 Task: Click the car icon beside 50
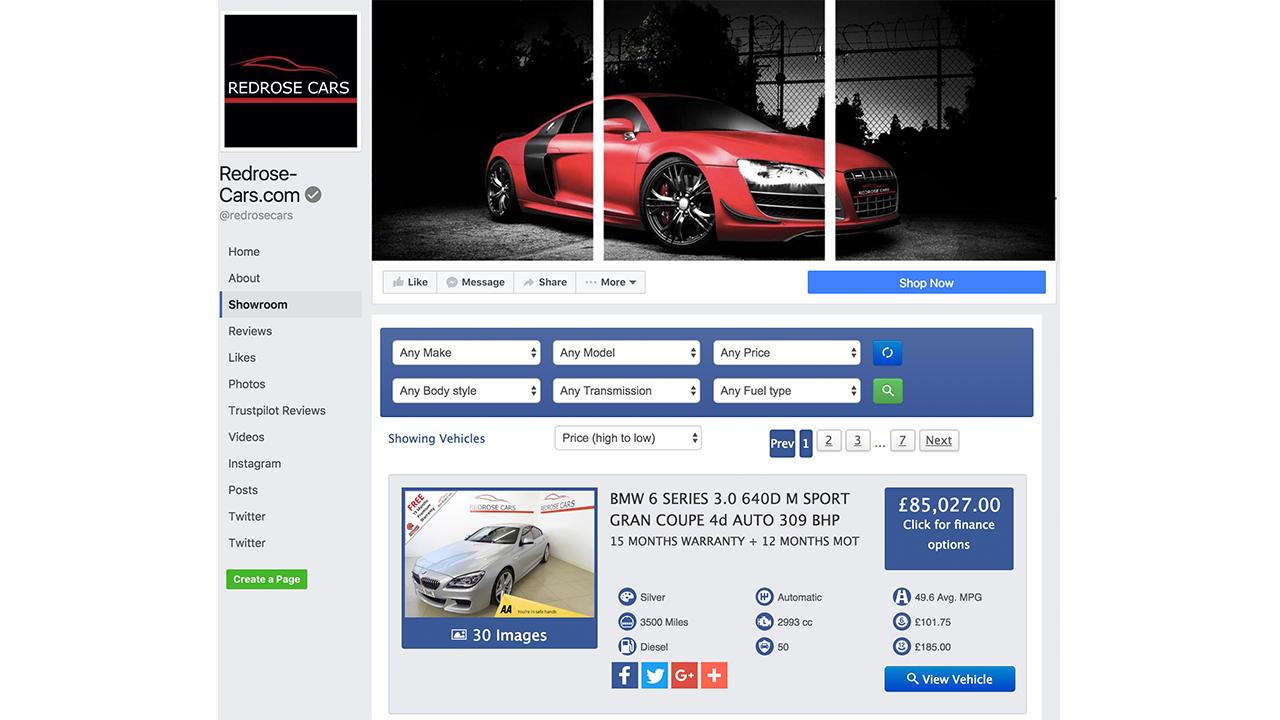(764, 647)
